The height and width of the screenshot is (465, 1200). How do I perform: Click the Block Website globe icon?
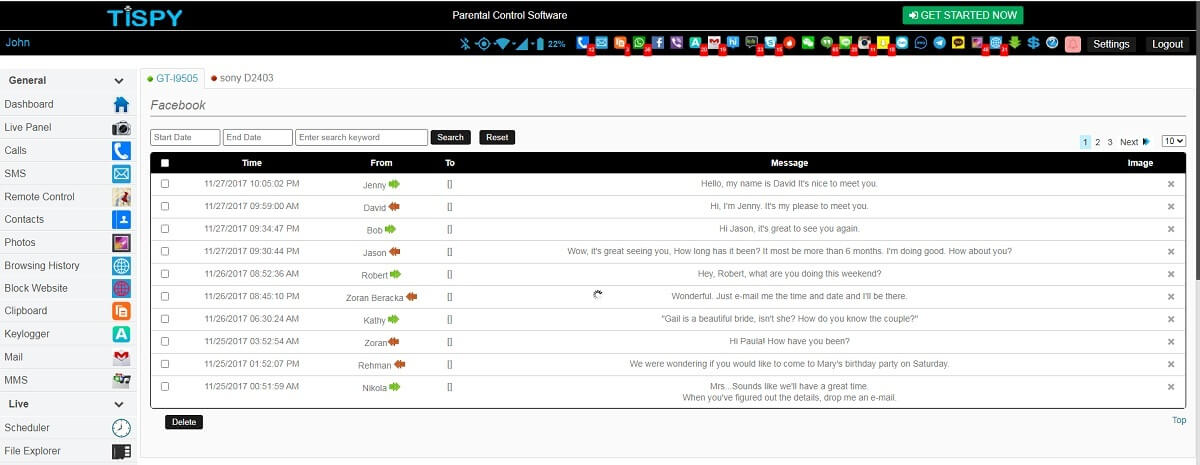(121, 288)
